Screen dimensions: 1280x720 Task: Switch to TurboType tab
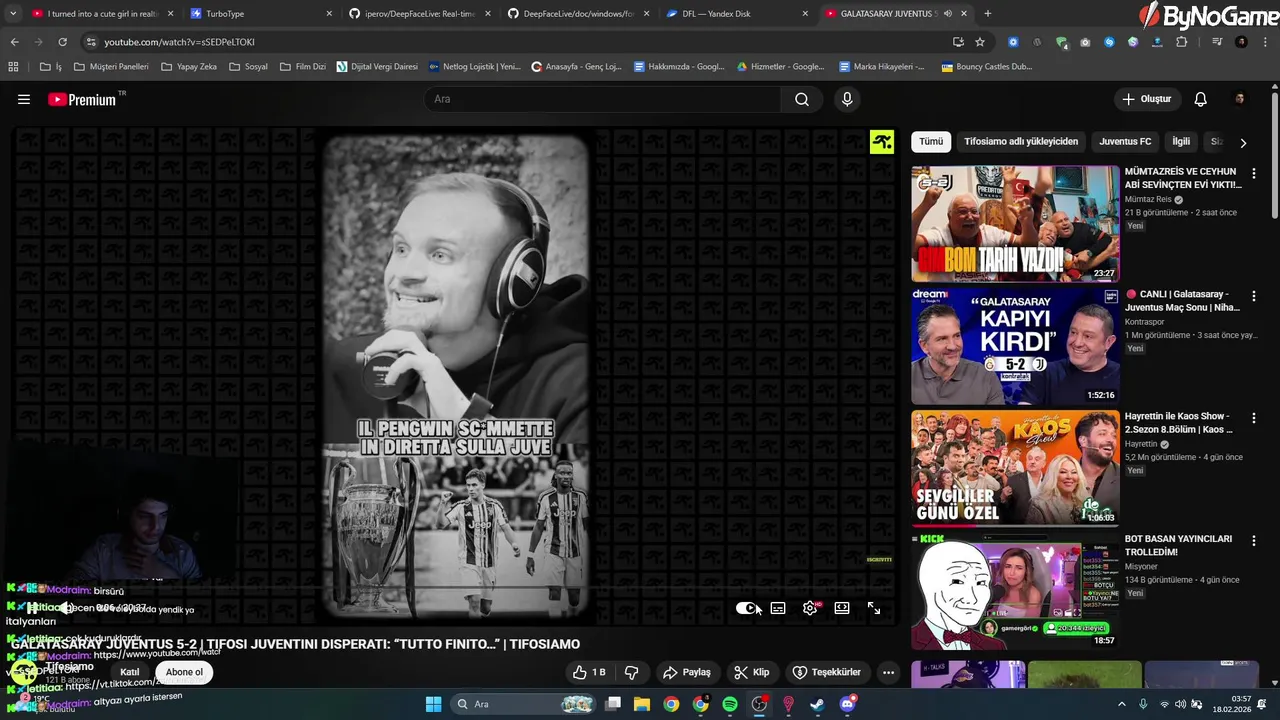pyautogui.click(x=262, y=14)
